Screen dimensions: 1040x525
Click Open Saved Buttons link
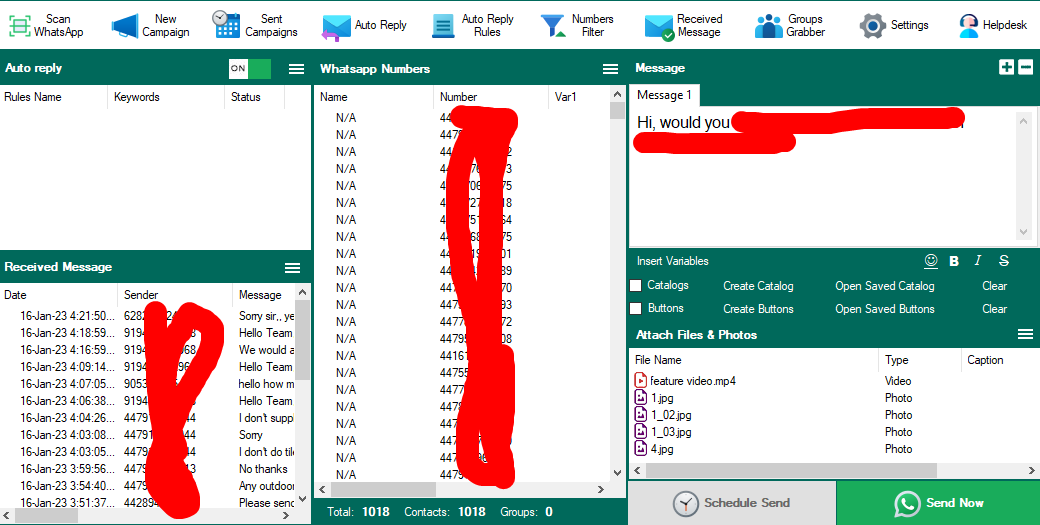tap(885, 309)
